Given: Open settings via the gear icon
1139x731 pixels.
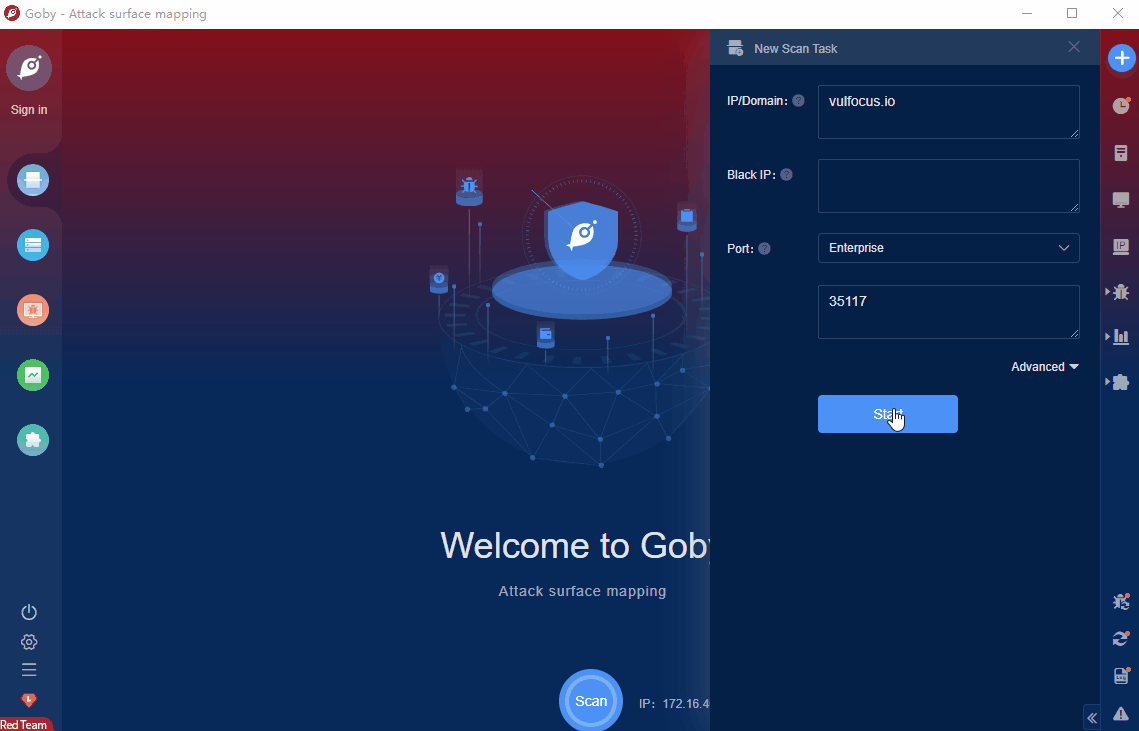Looking at the screenshot, I should (x=29, y=642).
